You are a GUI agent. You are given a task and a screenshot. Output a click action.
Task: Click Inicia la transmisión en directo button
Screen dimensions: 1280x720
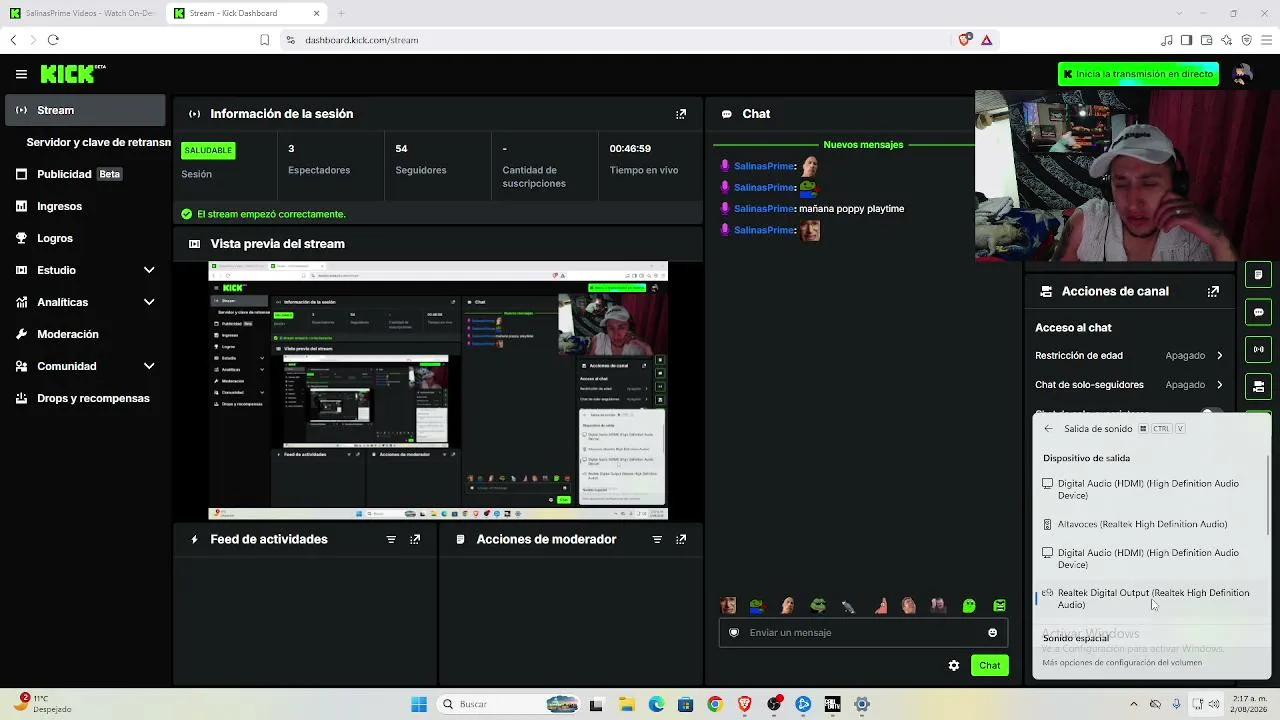point(1138,74)
